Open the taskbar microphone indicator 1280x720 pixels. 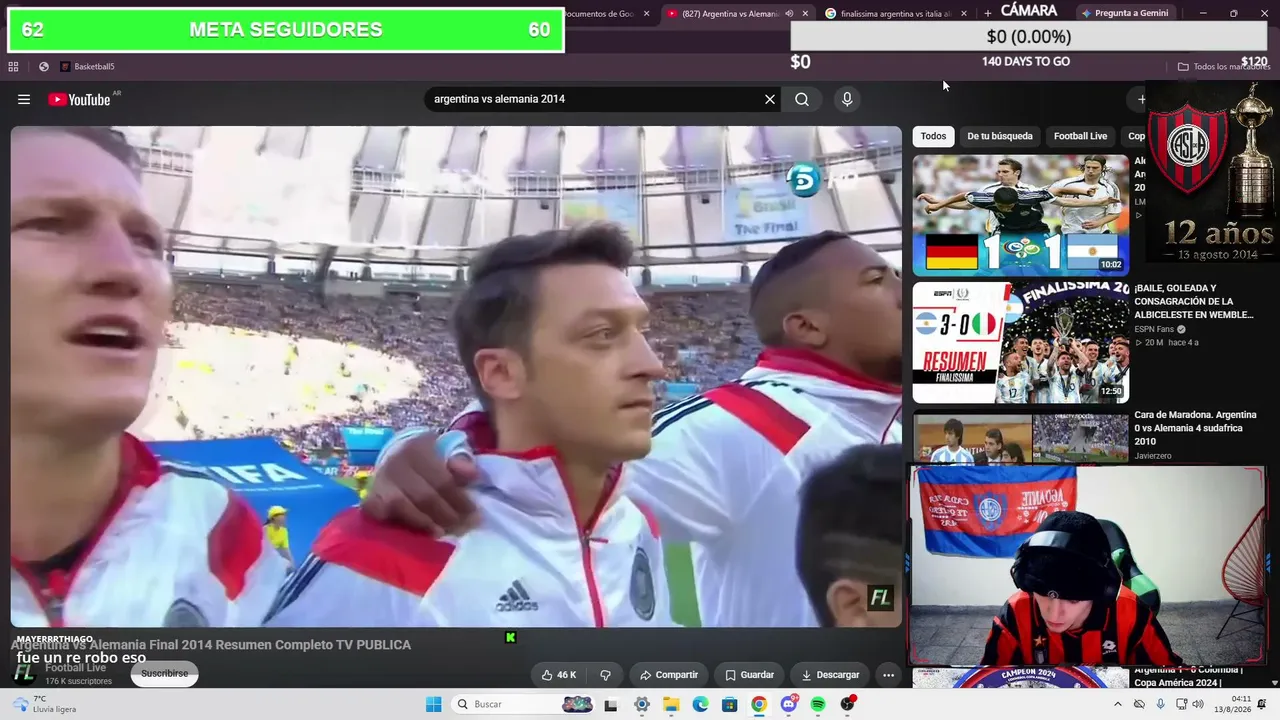(x=1161, y=704)
